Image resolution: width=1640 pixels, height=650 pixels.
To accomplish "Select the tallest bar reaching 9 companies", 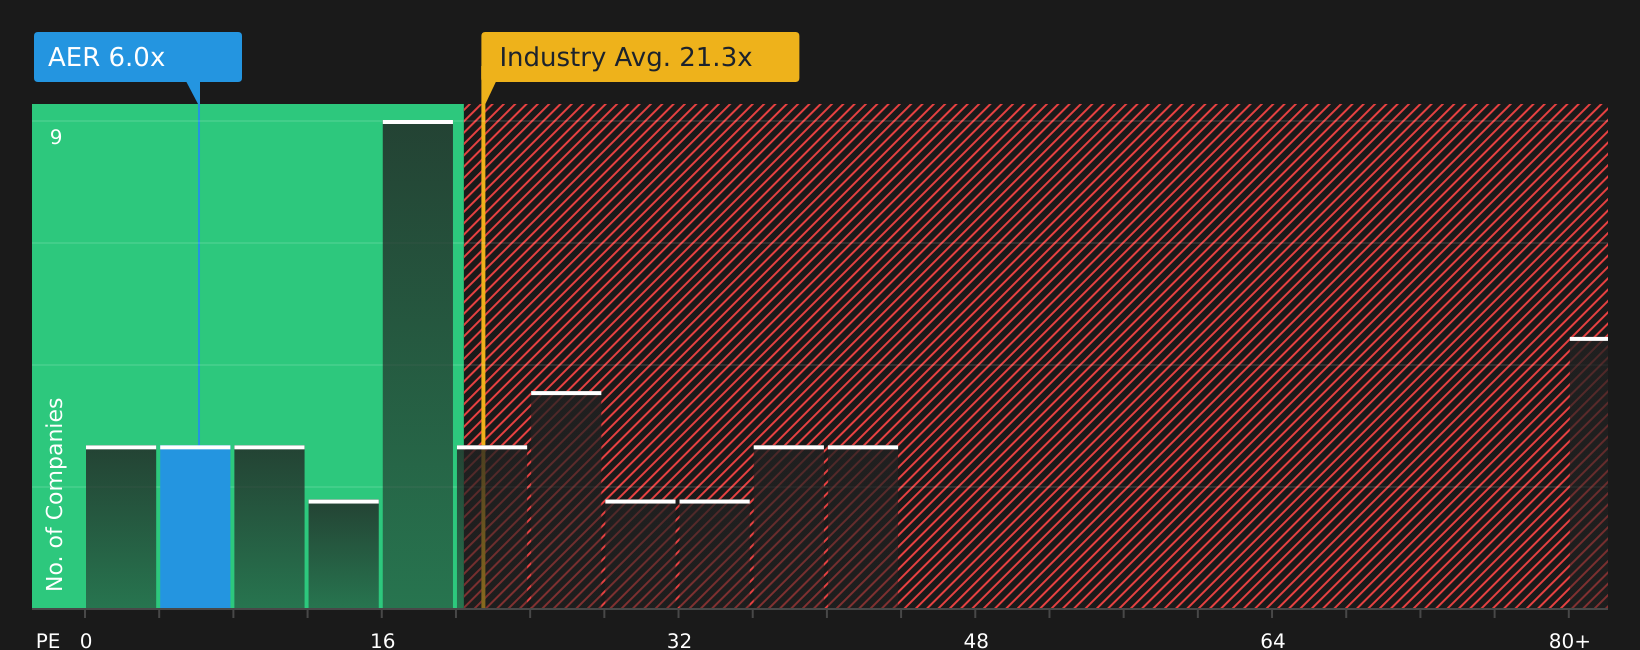I will [418, 364].
